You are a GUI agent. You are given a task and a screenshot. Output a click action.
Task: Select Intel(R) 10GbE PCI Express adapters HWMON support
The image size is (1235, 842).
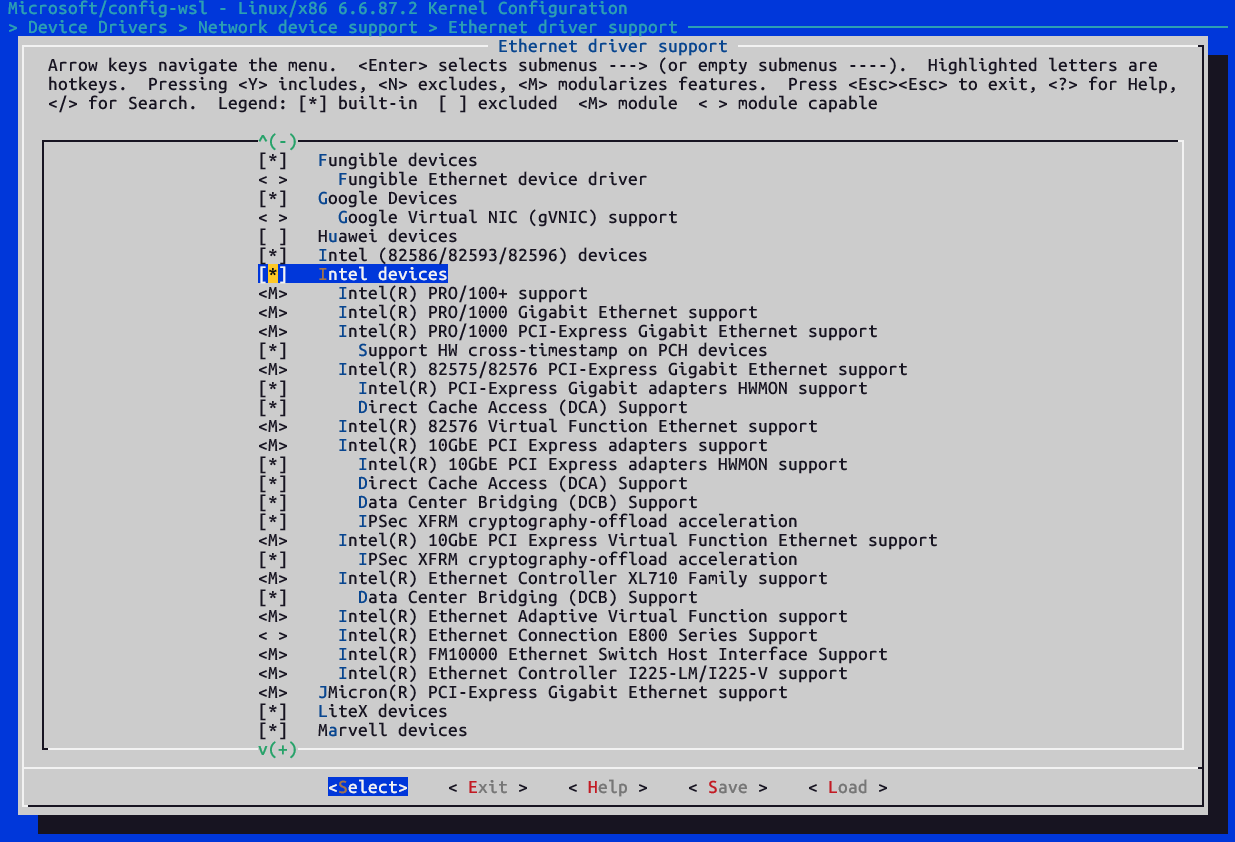tap(603, 464)
